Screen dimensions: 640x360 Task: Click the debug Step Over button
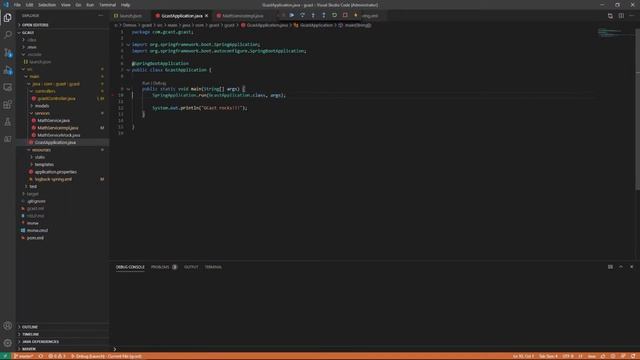[x=302, y=16]
